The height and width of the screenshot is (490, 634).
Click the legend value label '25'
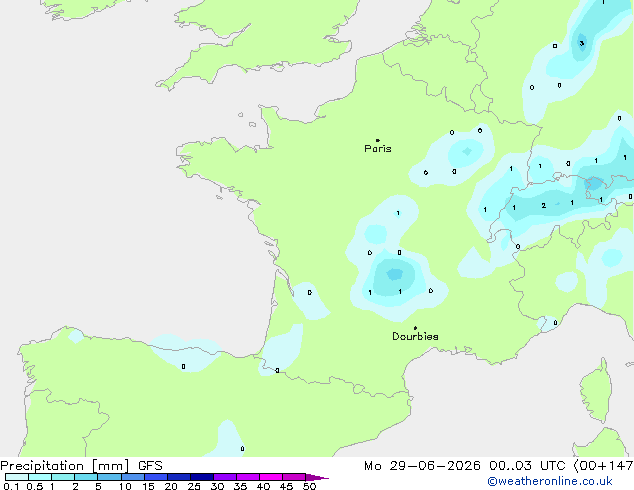pyautogui.click(x=194, y=486)
